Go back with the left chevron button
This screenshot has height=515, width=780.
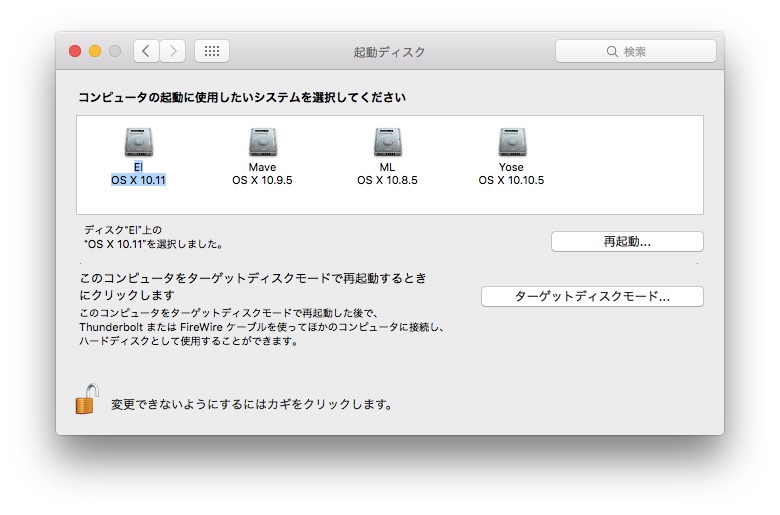tap(146, 51)
